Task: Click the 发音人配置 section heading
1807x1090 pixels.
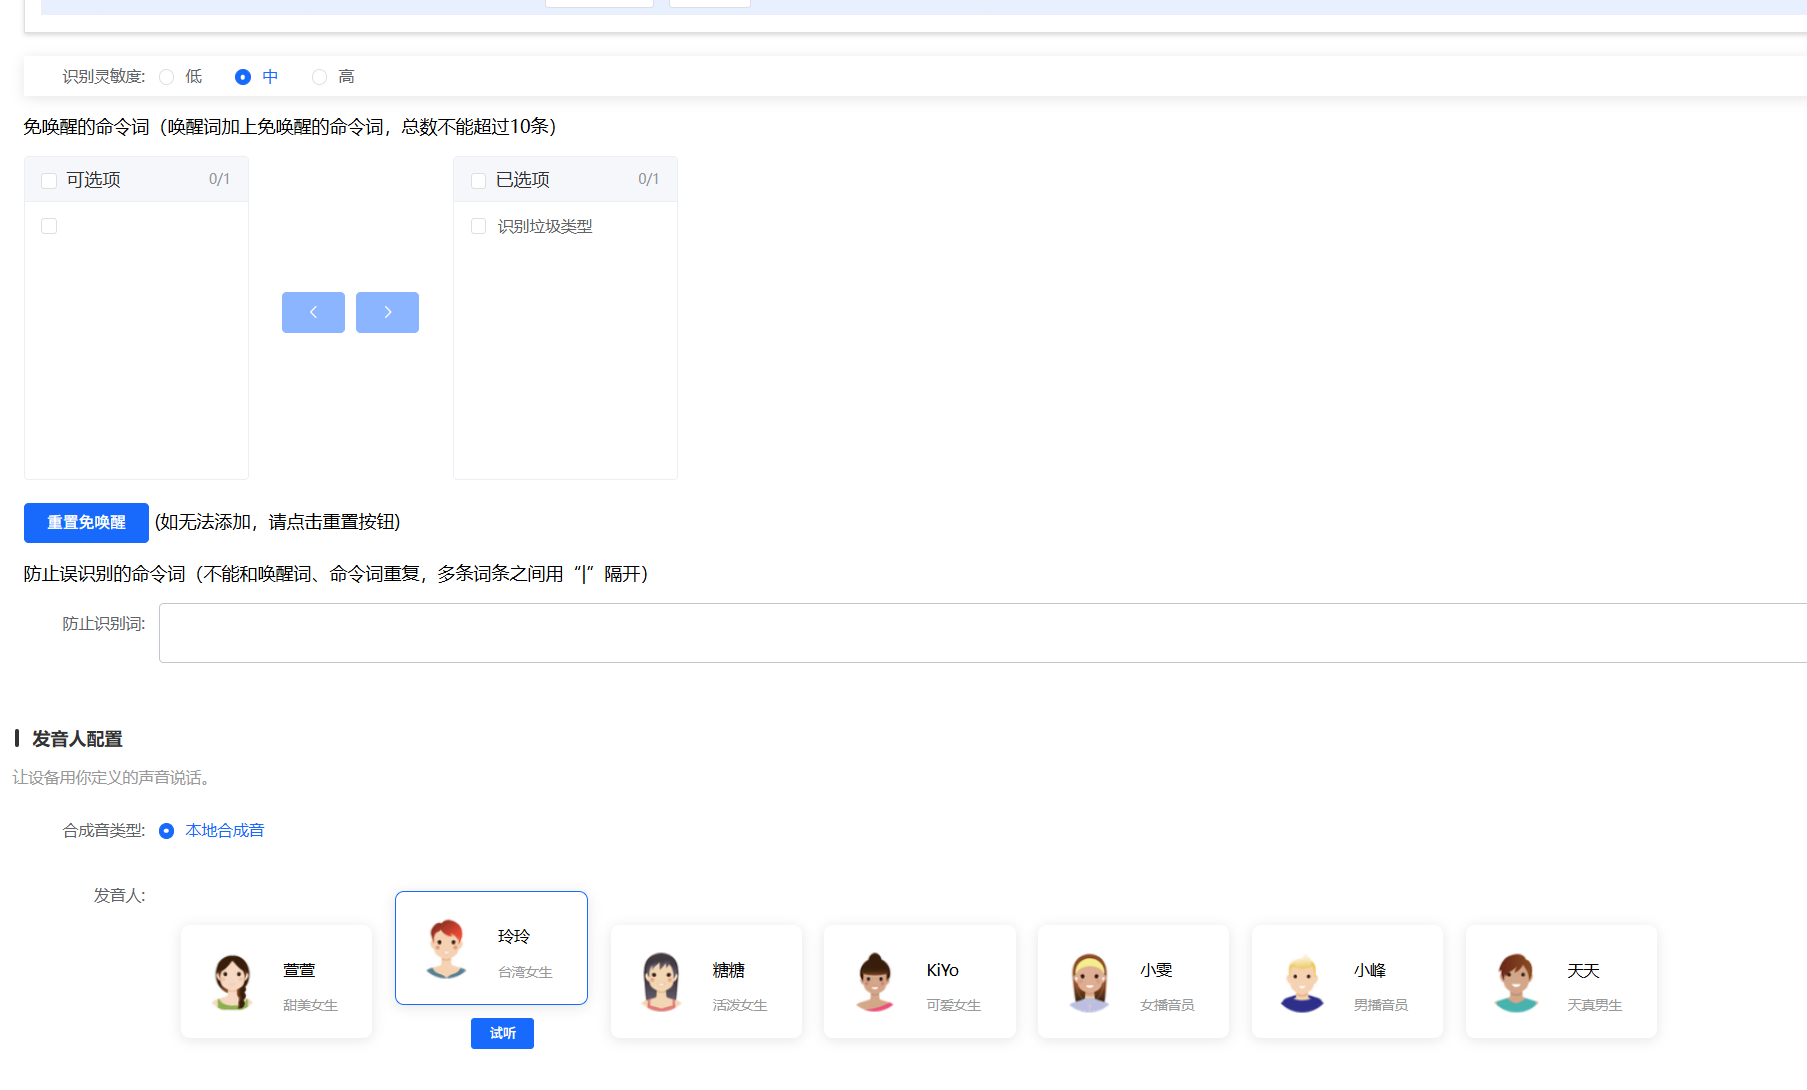Action: pos(77,739)
